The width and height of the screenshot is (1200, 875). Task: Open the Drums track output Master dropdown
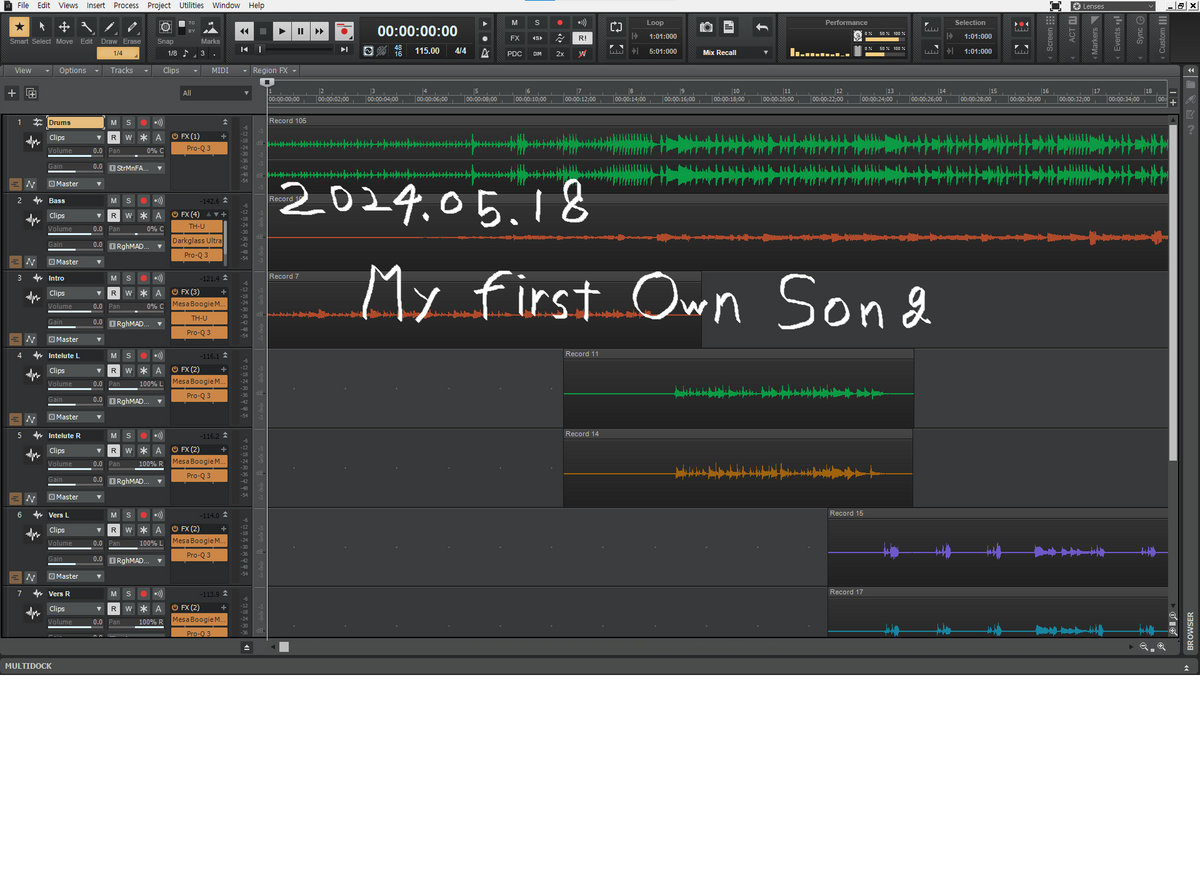point(77,184)
